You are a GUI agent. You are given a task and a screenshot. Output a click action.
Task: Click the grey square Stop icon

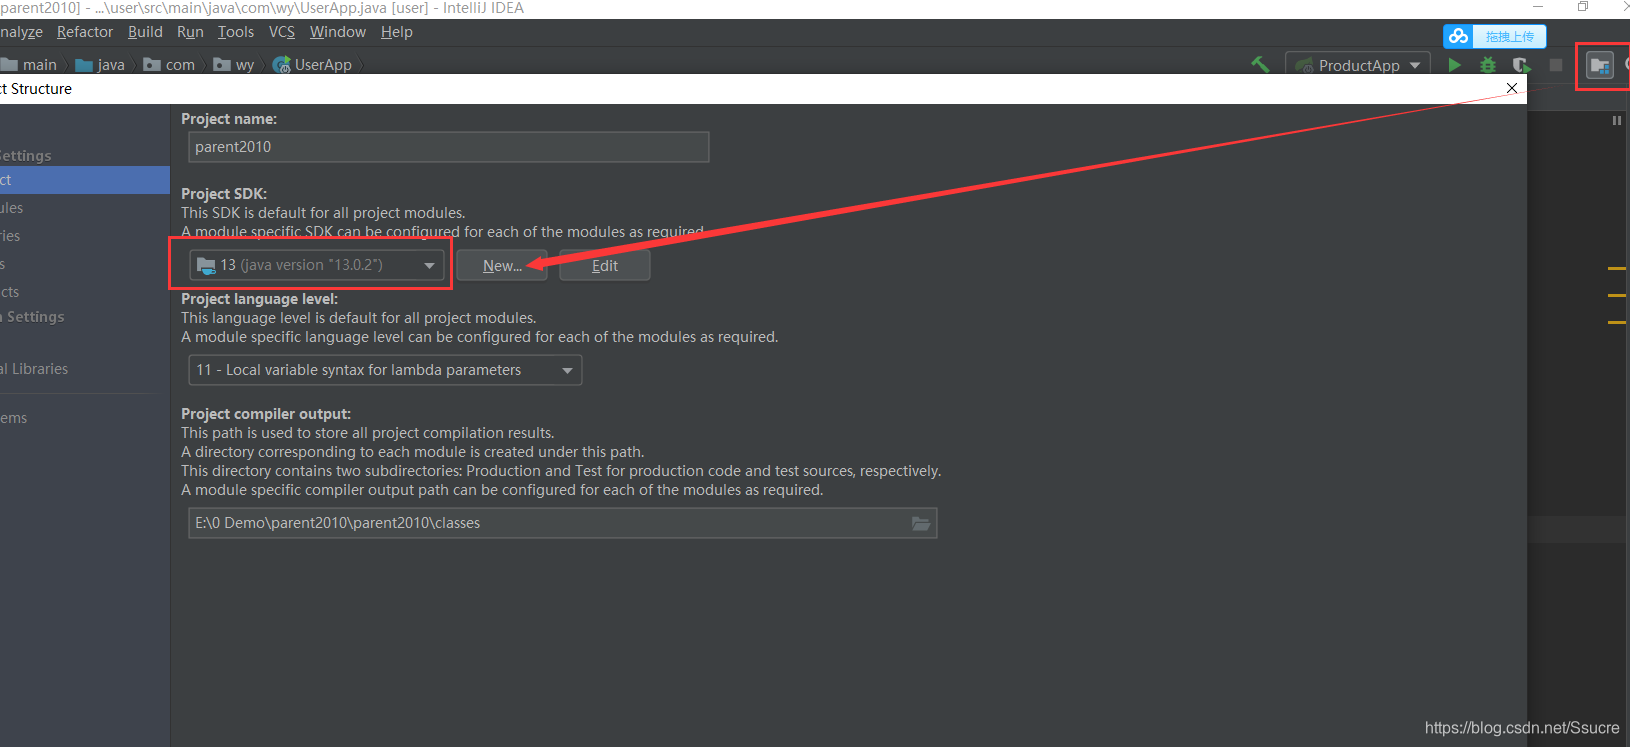click(x=1556, y=65)
